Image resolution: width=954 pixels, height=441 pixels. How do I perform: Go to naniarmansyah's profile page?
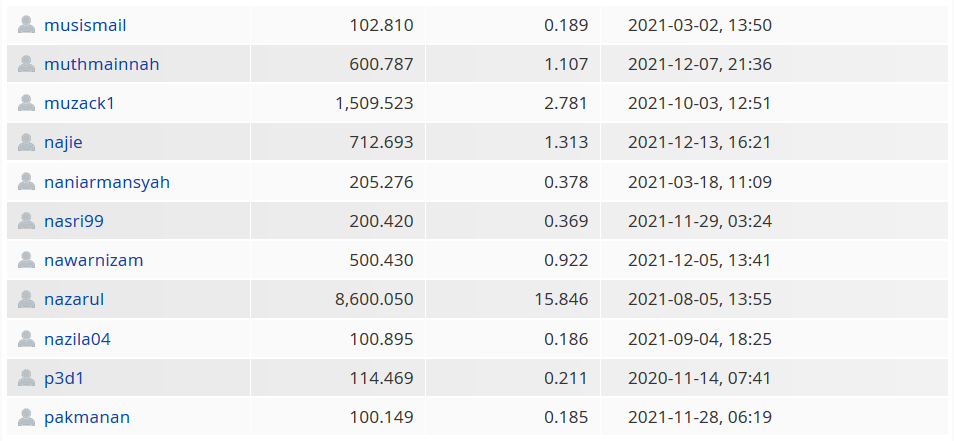coord(107,182)
